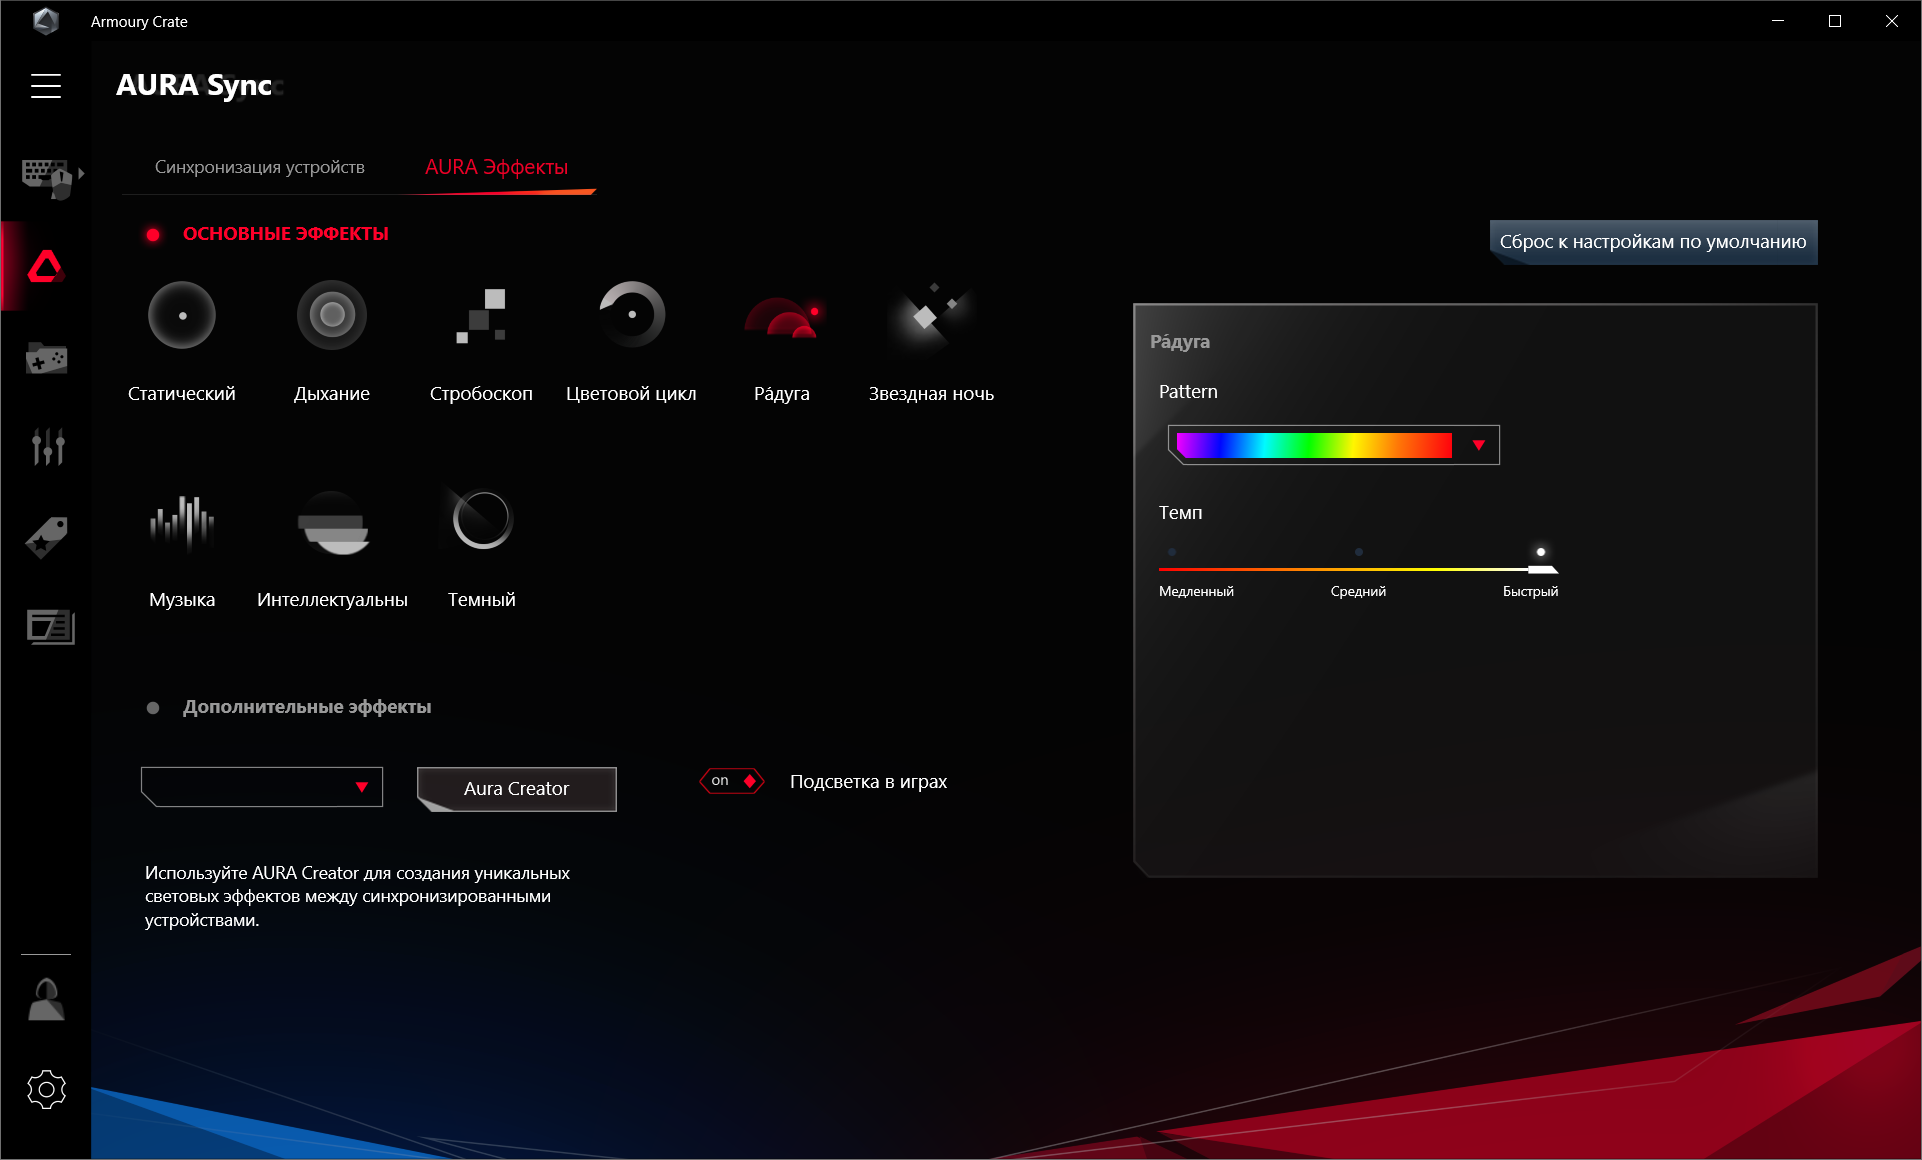This screenshot has width=1922, height=1160.
Task: Select the Starry night (Звездная ночь) effect
Action: (x=930, y=315)
